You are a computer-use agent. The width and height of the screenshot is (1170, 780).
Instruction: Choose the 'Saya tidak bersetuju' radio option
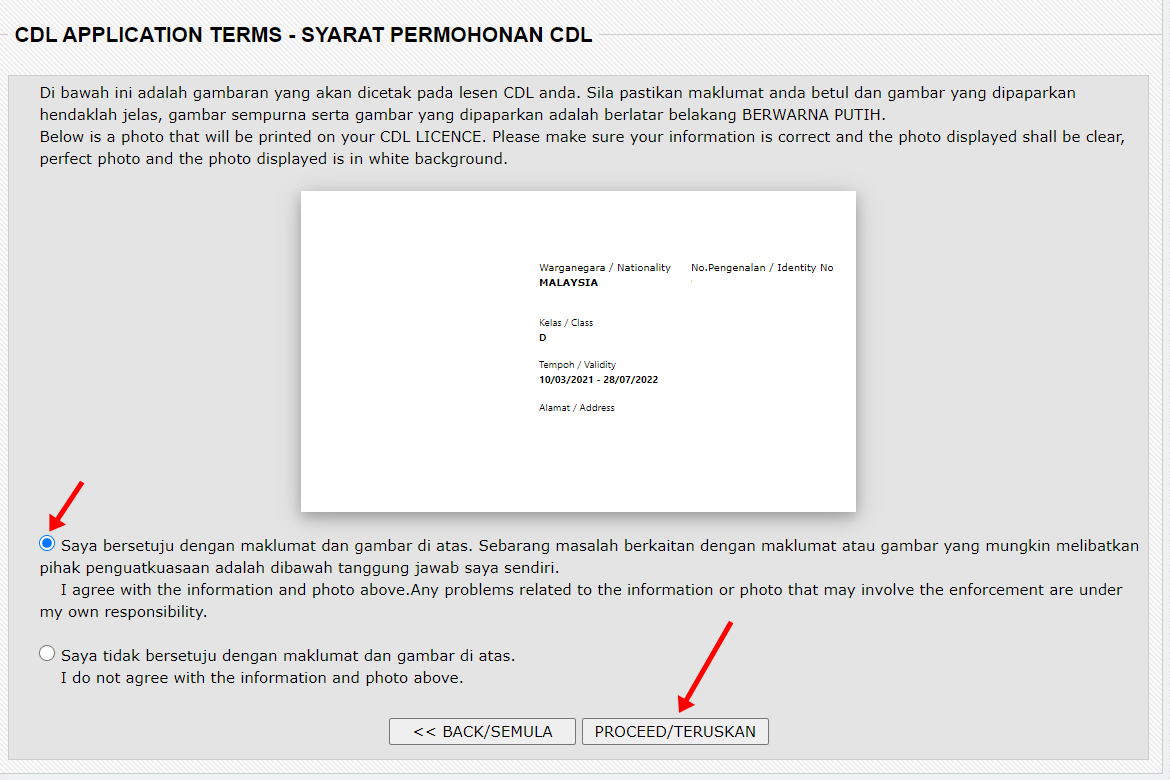(47, 653)
